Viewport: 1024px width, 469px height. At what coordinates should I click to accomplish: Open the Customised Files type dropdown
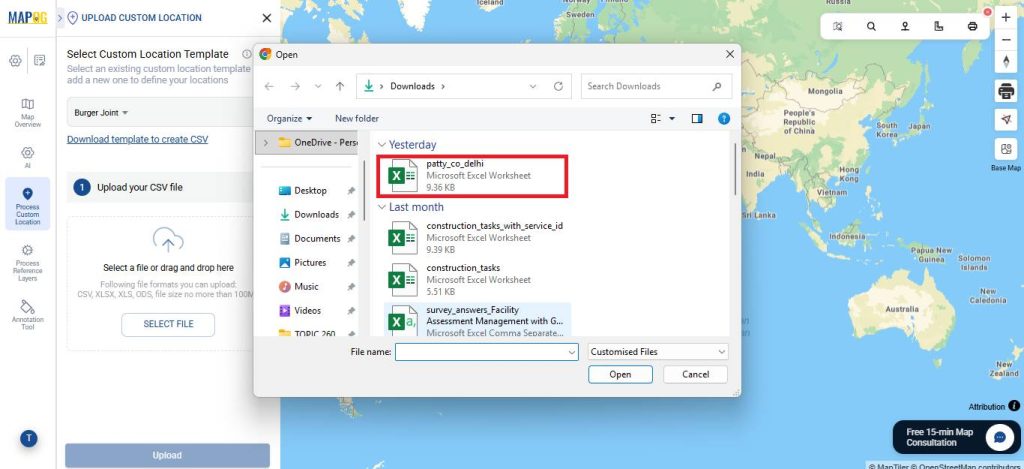(x=658, y=351)
